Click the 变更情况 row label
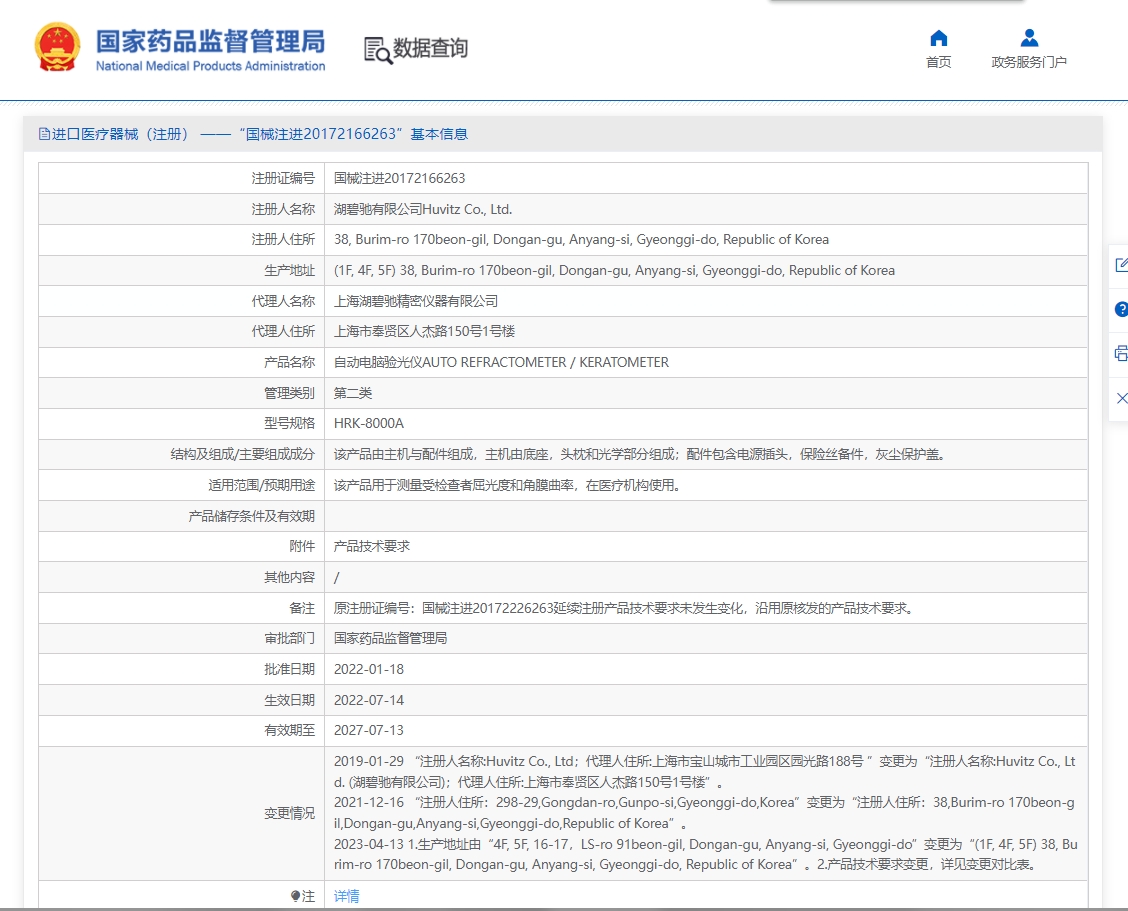The image size is (1128, 911). coord(289,813)
